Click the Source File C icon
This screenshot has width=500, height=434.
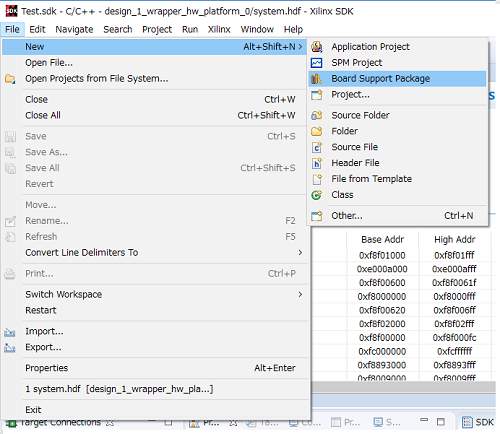click(317, 147)
